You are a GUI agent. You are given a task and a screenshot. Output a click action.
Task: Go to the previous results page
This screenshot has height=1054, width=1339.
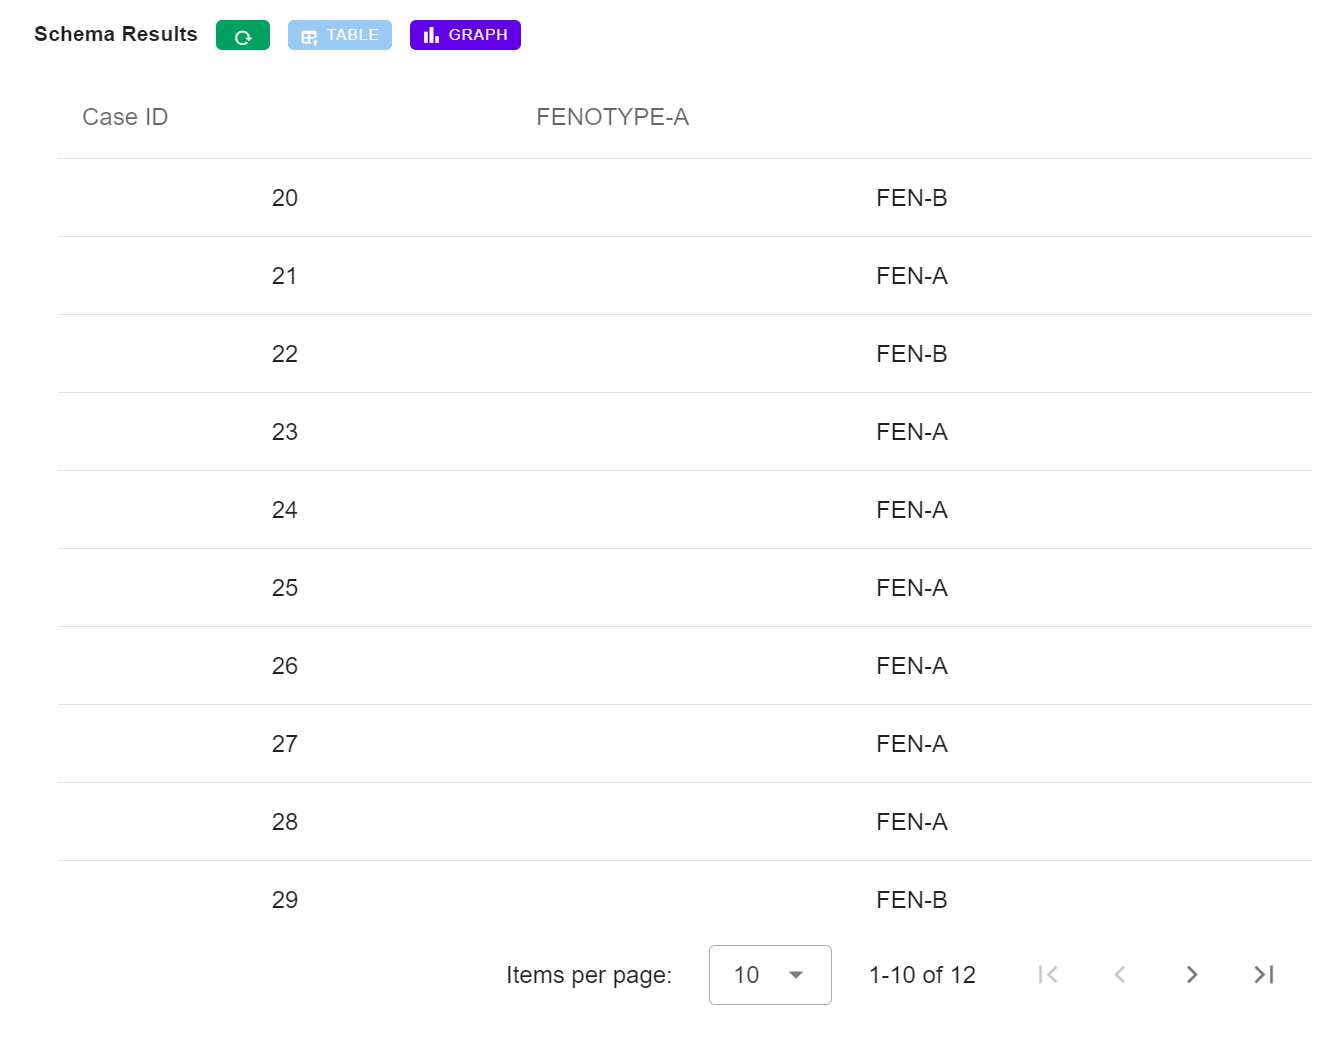1119,974
